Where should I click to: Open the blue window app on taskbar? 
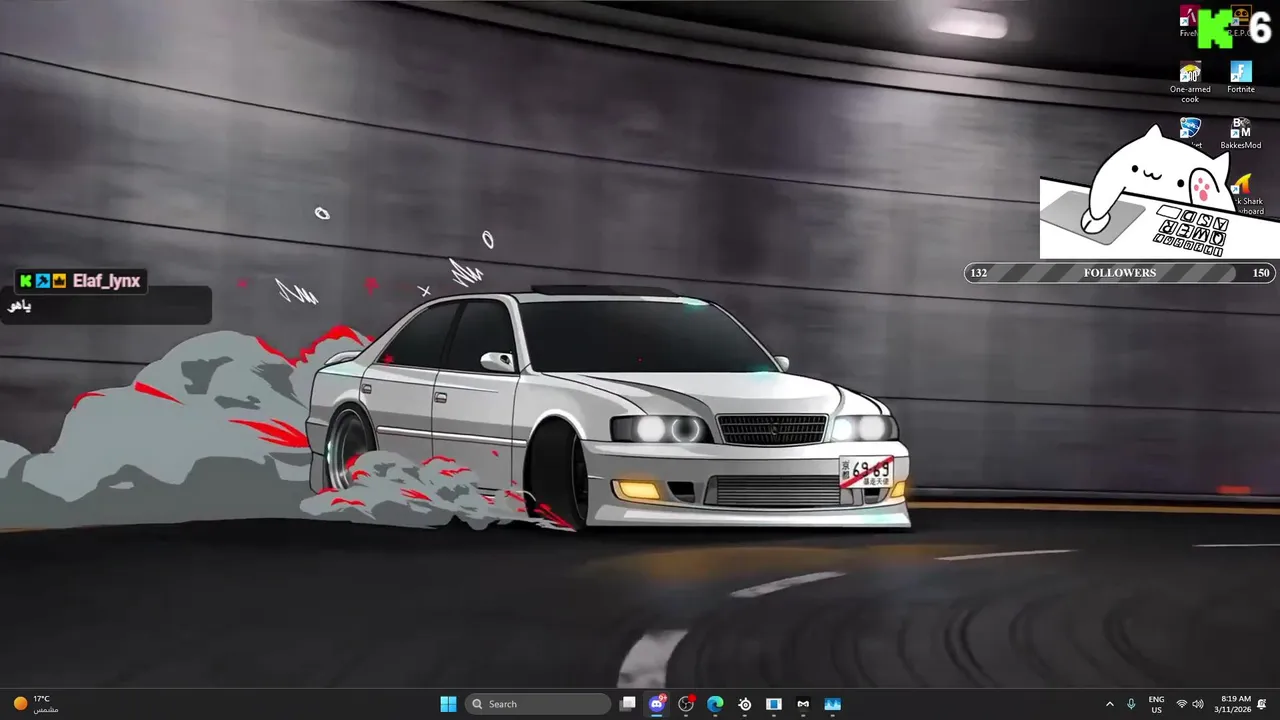pyautogui.click(x=774, y=704)
